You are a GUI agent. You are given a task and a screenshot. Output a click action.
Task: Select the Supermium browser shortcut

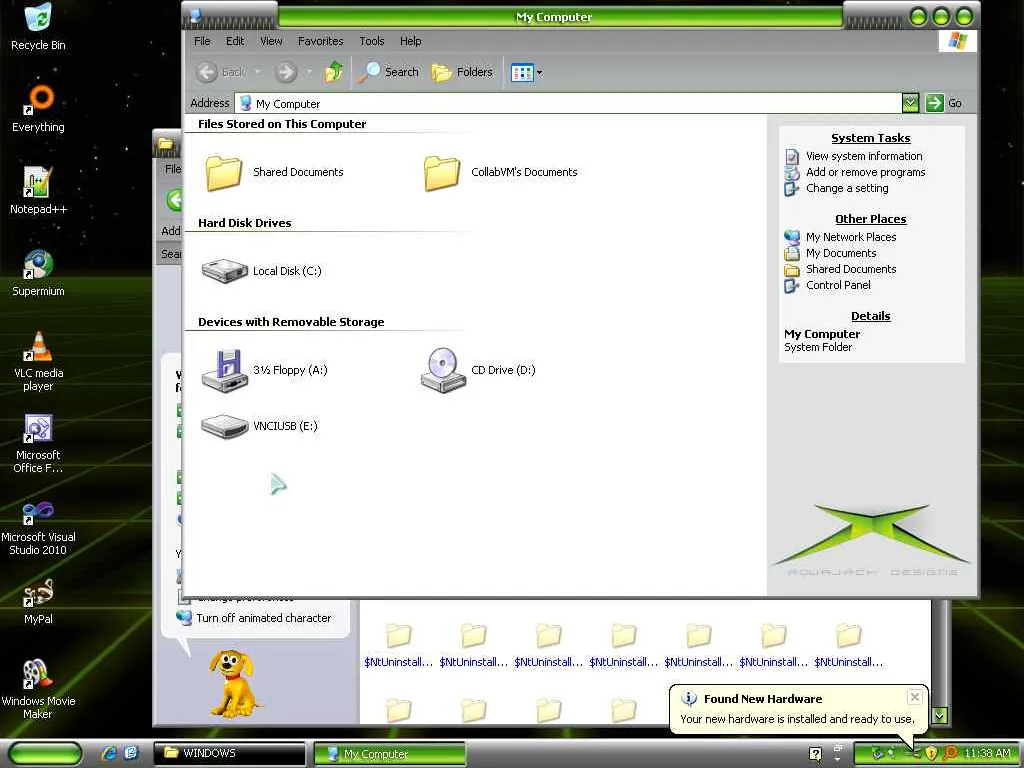click(38, 273)
